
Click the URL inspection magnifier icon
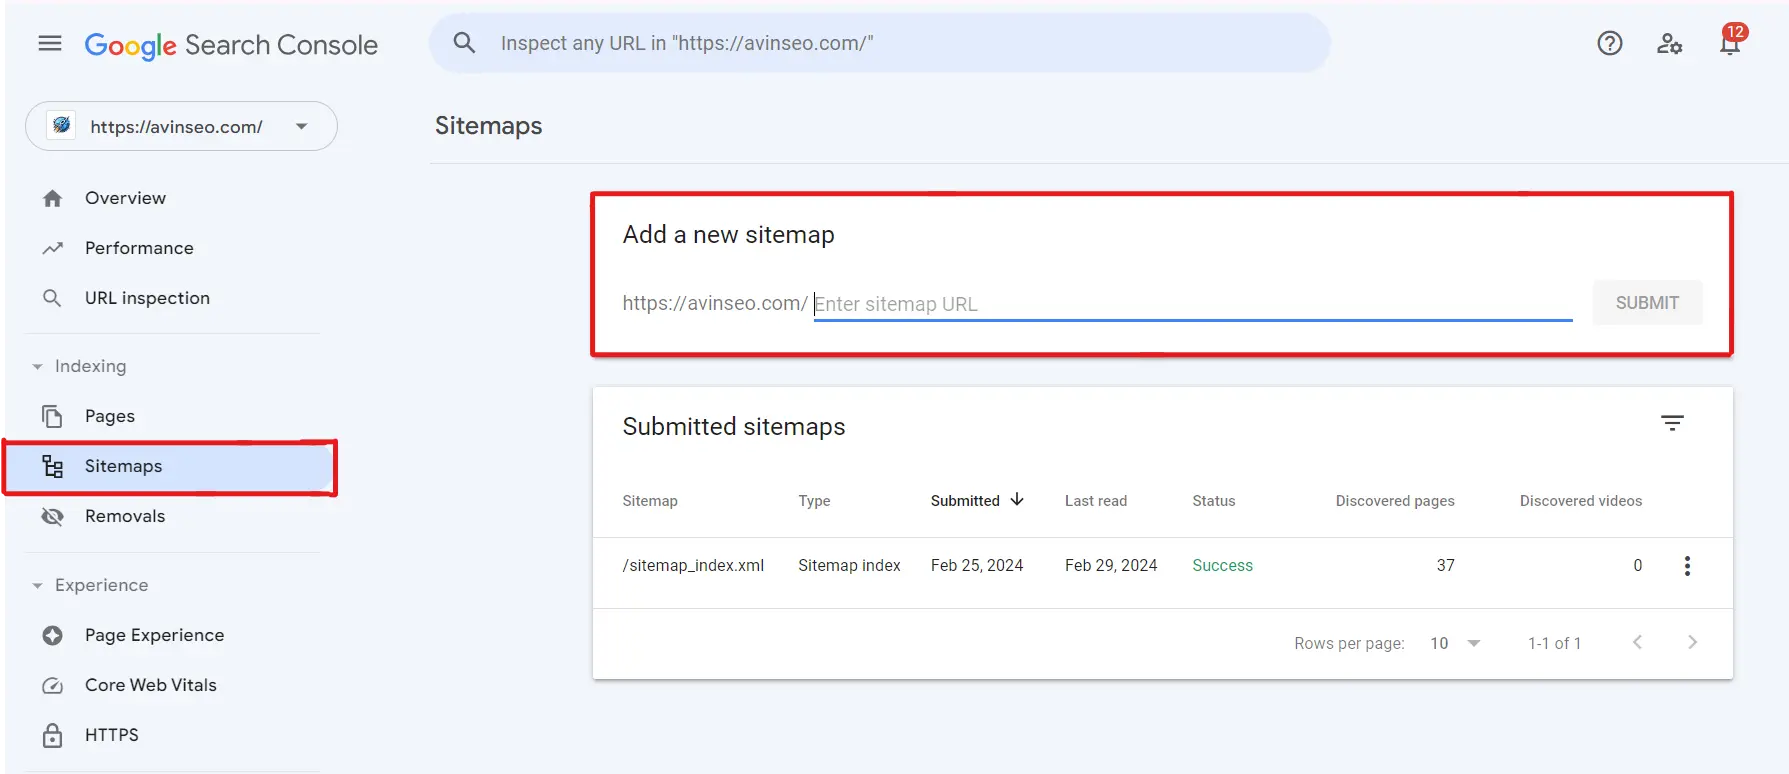[x=52, y=298]
